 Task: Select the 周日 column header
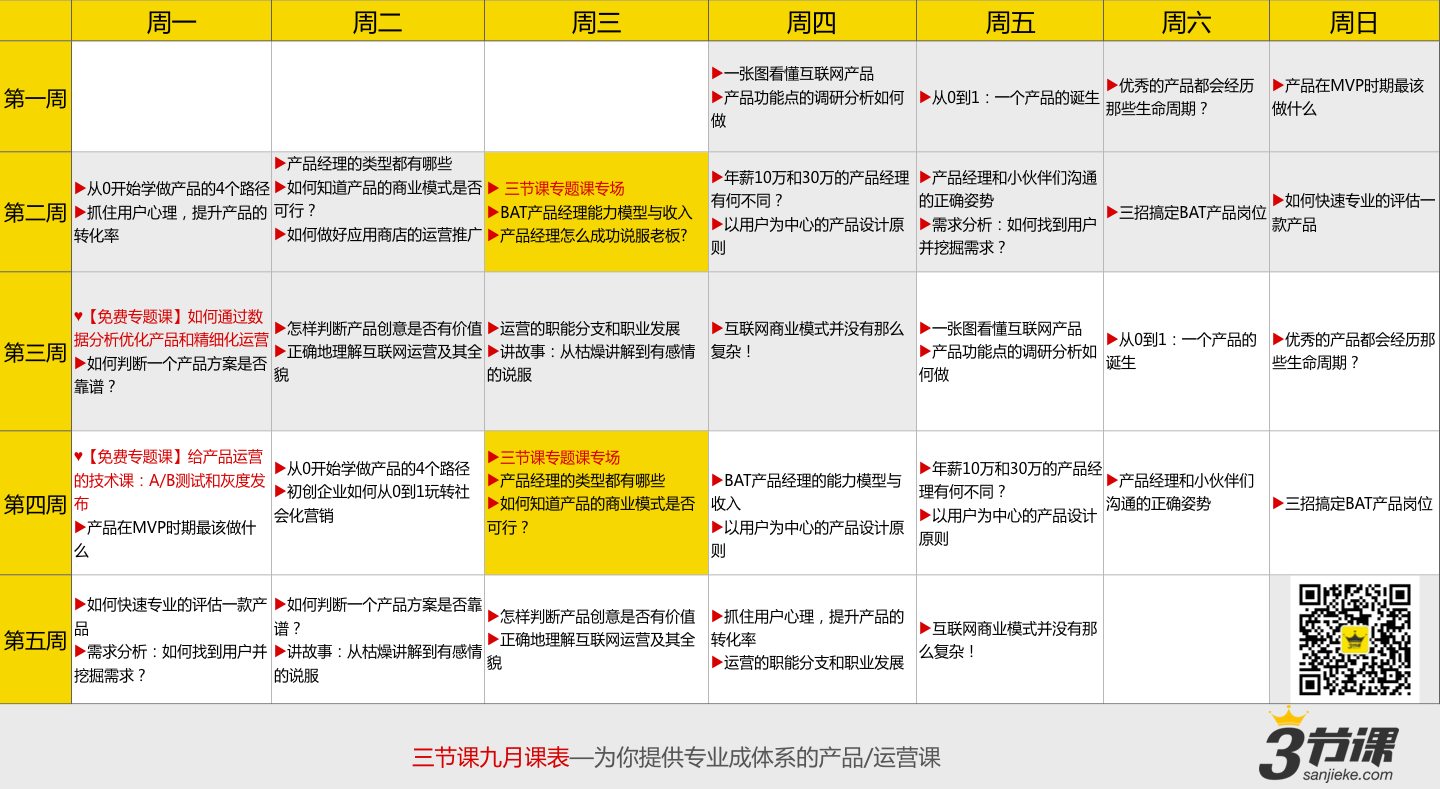point(1354,22)
